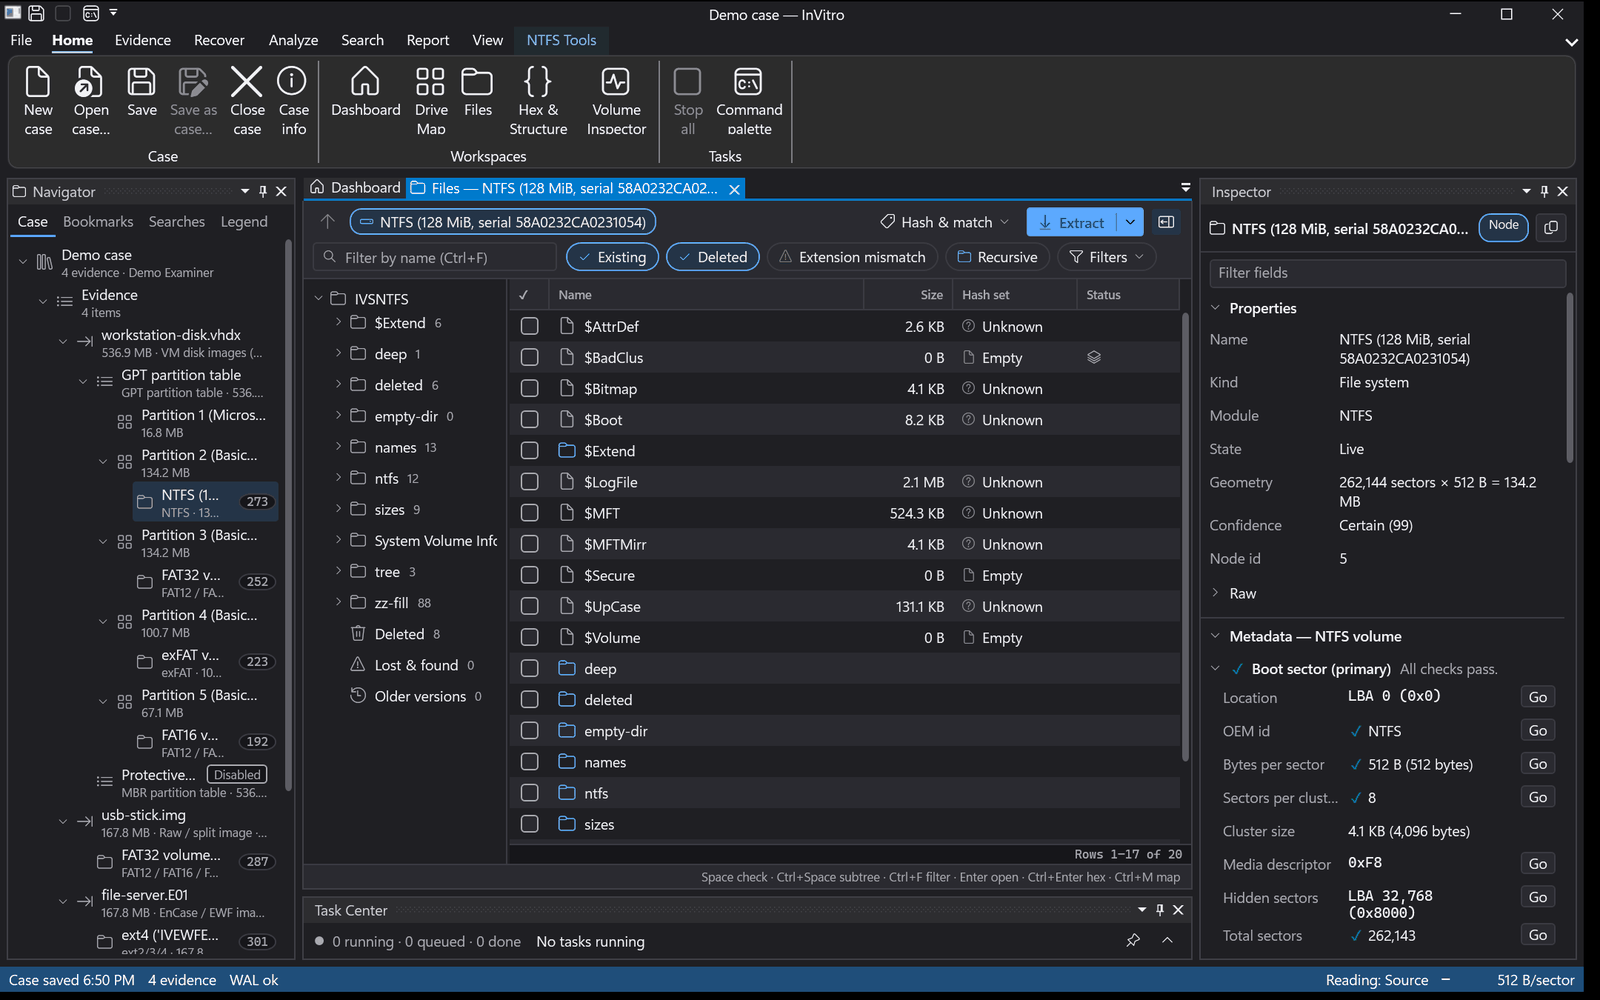Viewport: 1600px width, 1000px height.
Task: Click the layers status icon for $BadClus
Action: [x=1094, y=357]
